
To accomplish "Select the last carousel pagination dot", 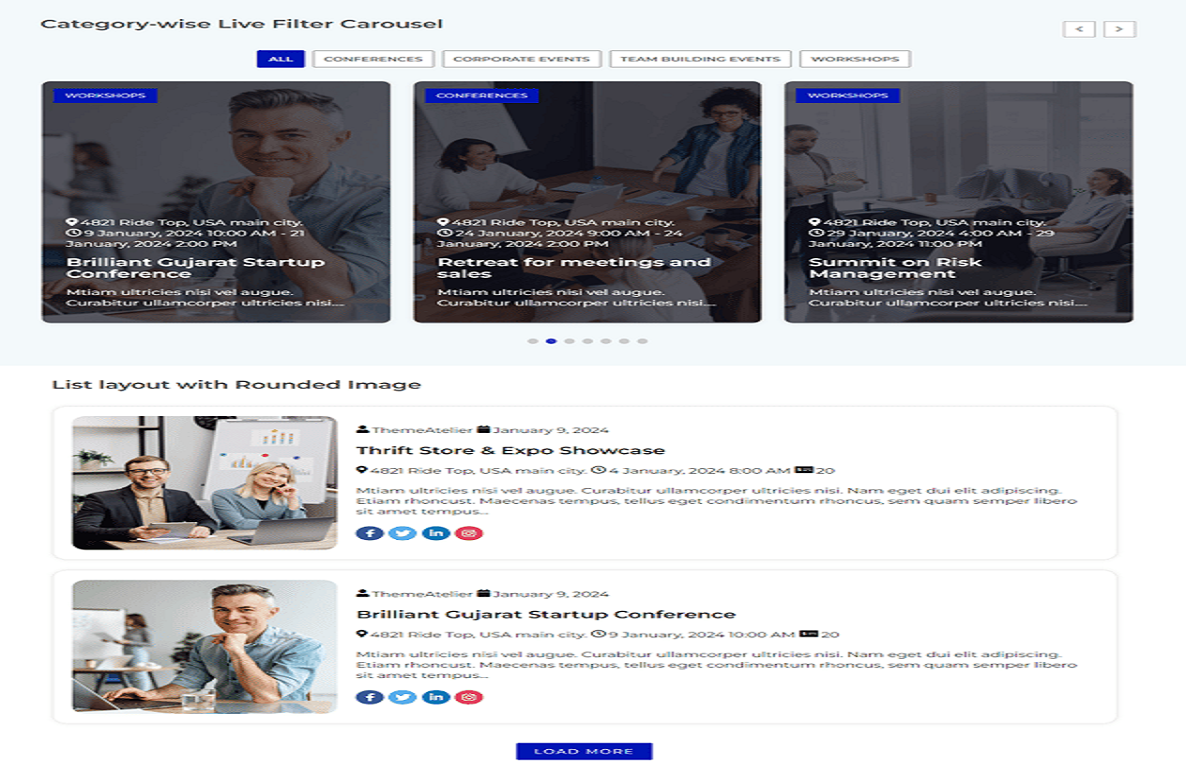I will [x=642, y=341].
